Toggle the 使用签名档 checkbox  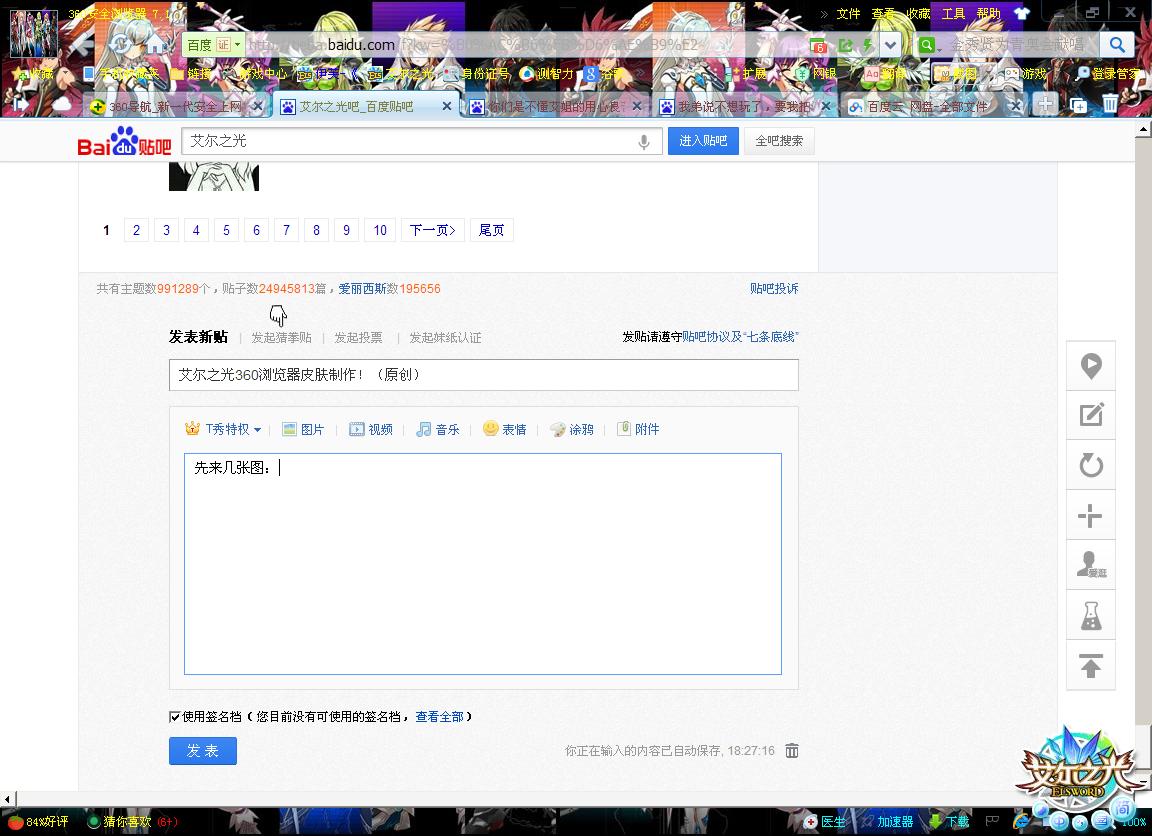[175, 717]
